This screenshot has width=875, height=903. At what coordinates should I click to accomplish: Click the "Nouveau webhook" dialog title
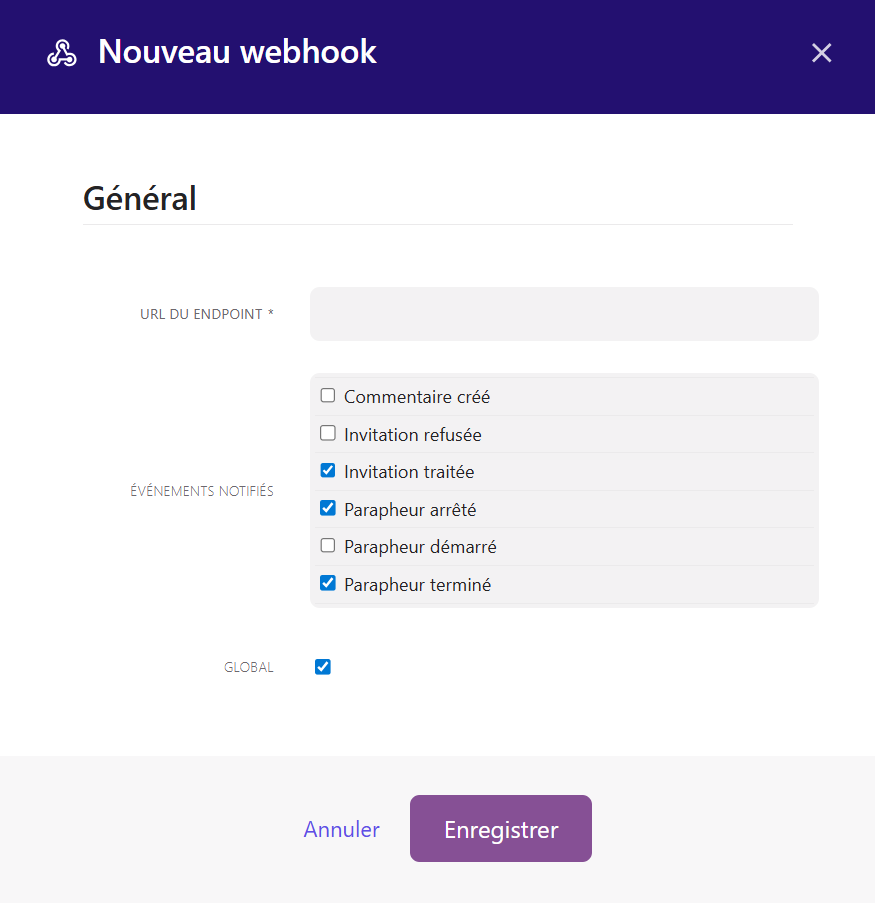coord(237,52)
